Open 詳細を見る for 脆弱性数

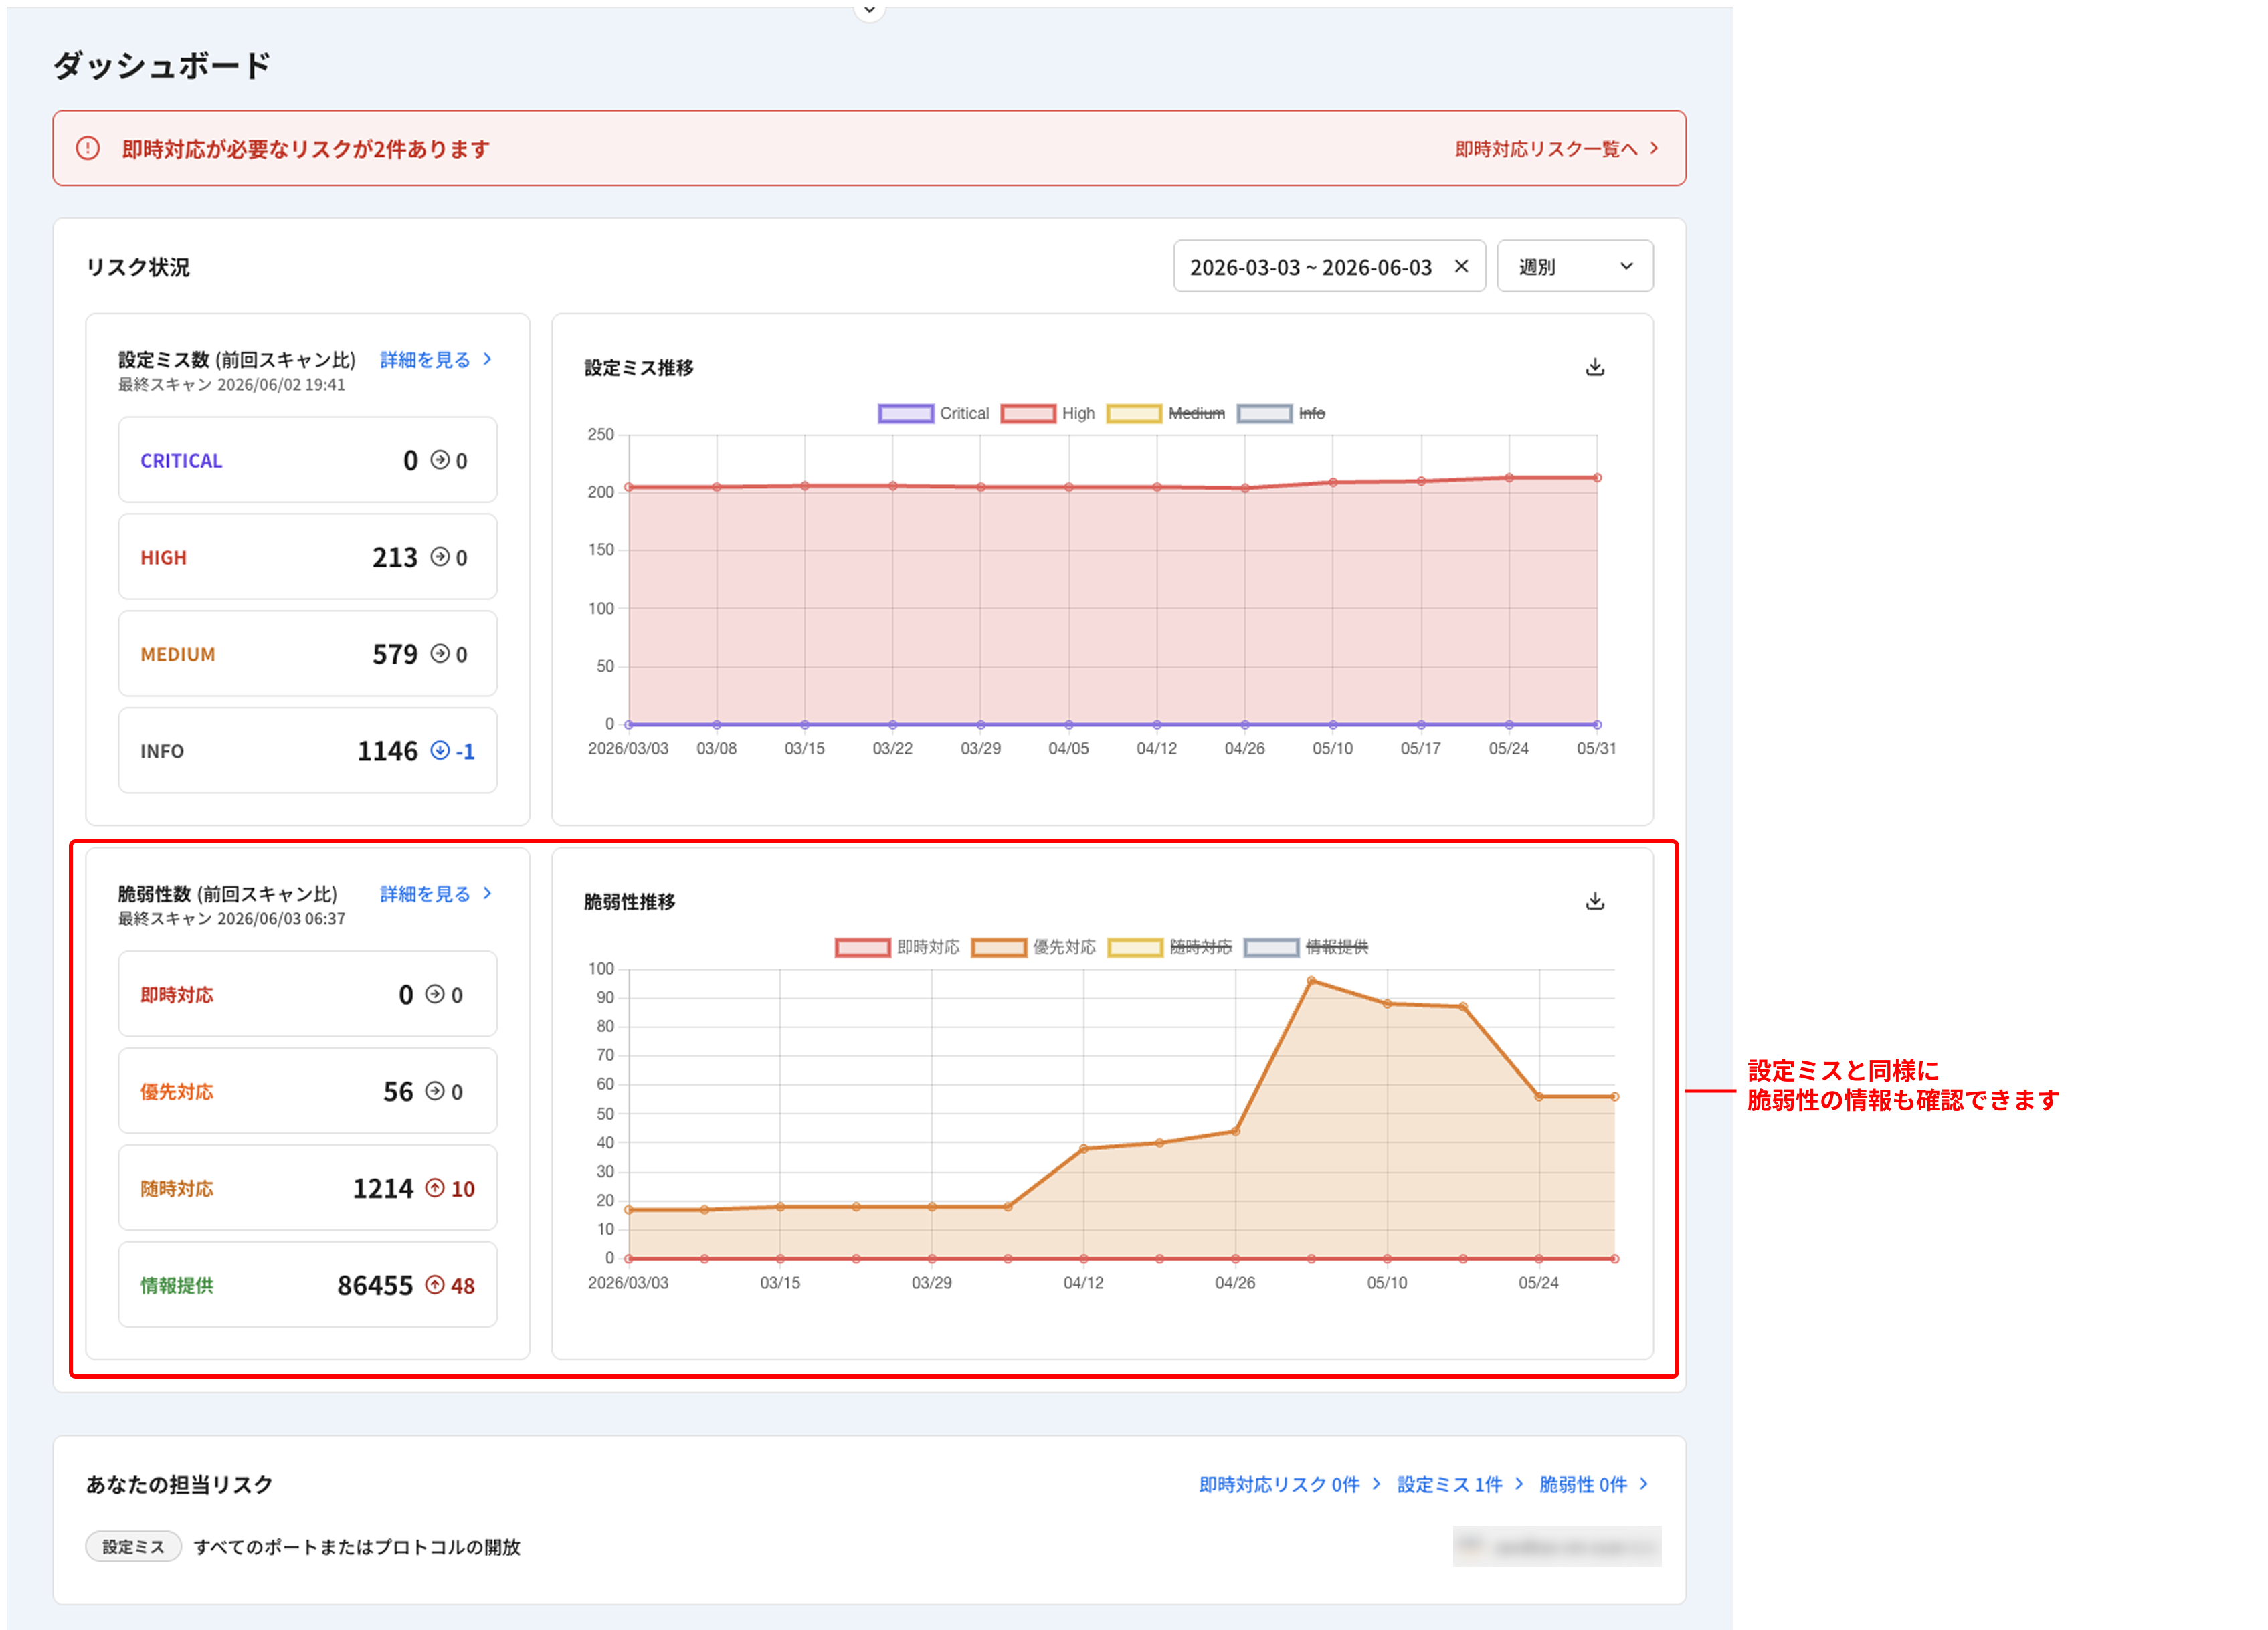pos(436,893)
